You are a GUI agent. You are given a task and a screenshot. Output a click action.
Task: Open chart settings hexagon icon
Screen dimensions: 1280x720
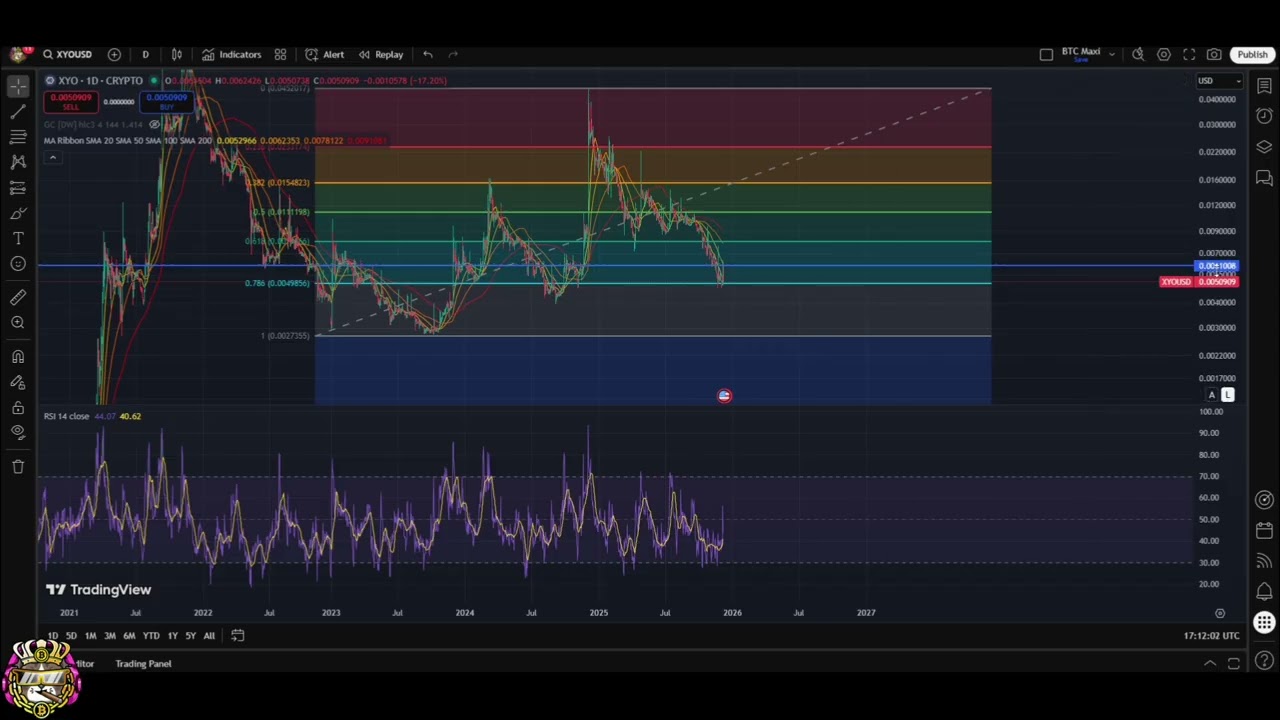pos(1164,54)
